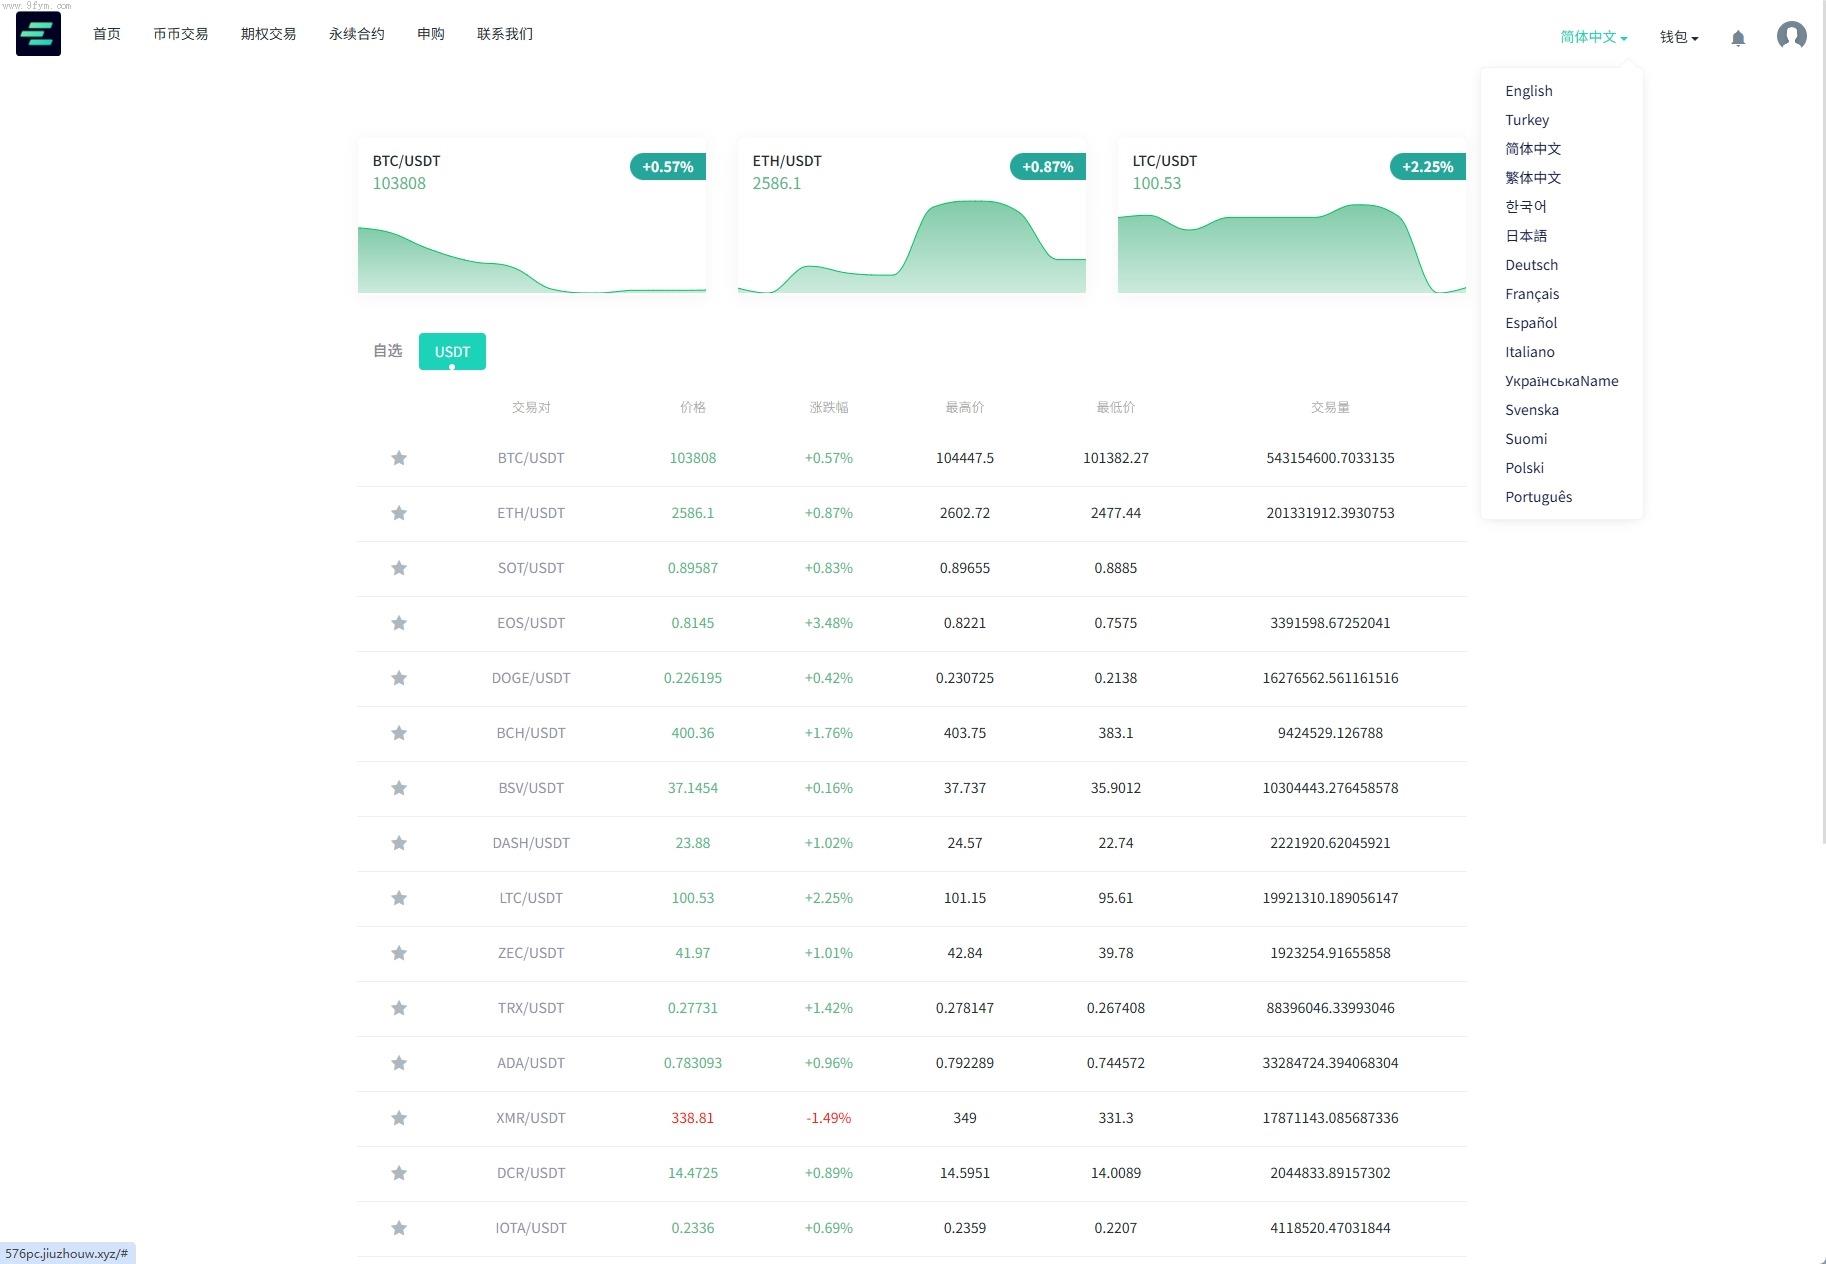Open the ETH/USDT chart card

[x=911, y=216]
